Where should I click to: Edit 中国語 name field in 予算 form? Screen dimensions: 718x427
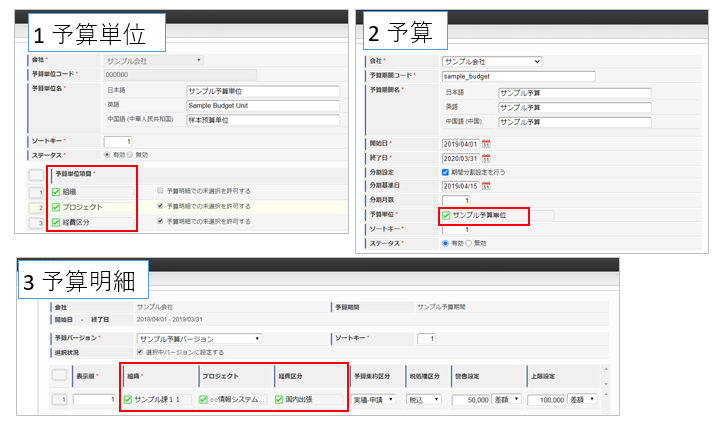click(x=575, y=122)
